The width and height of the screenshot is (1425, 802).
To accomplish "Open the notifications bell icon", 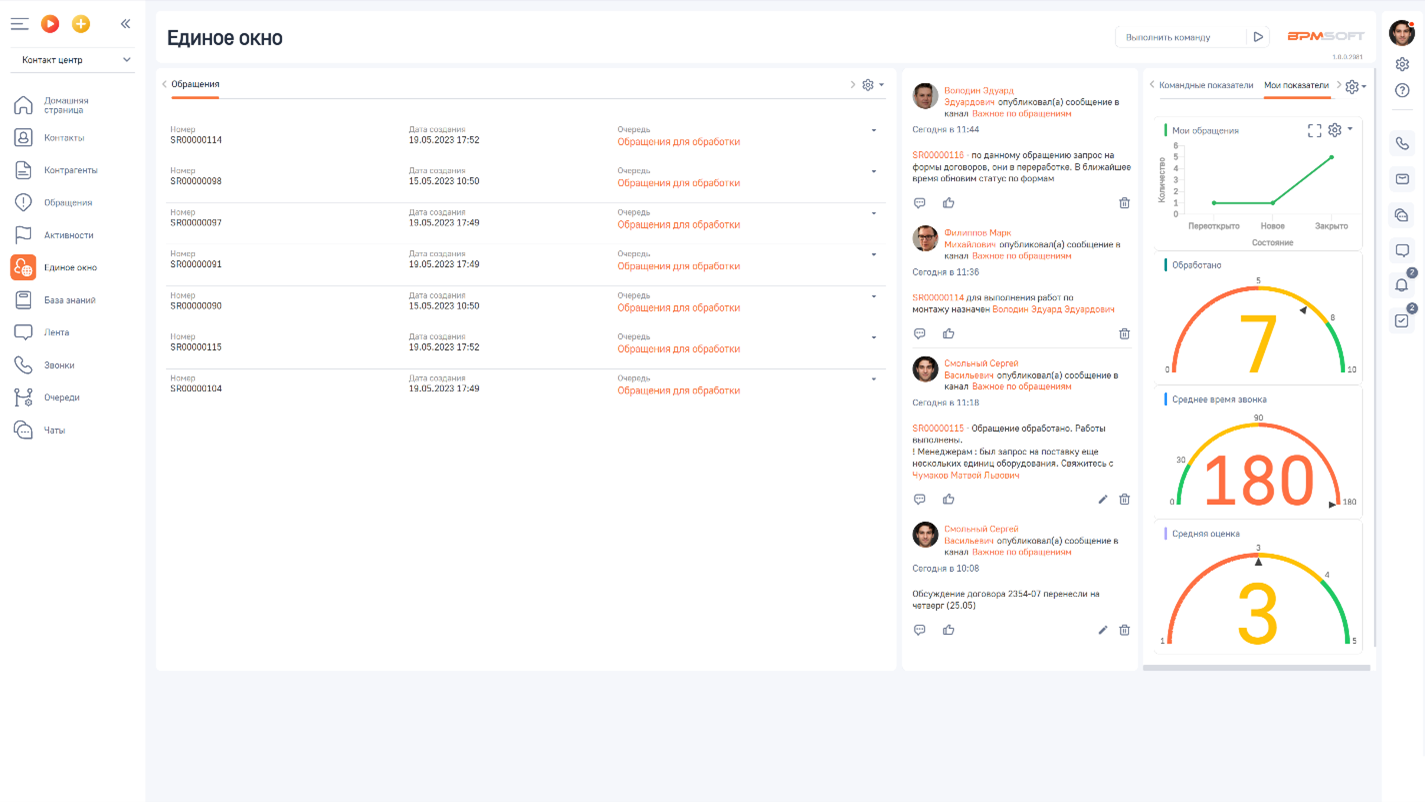I will (1402, 286).
